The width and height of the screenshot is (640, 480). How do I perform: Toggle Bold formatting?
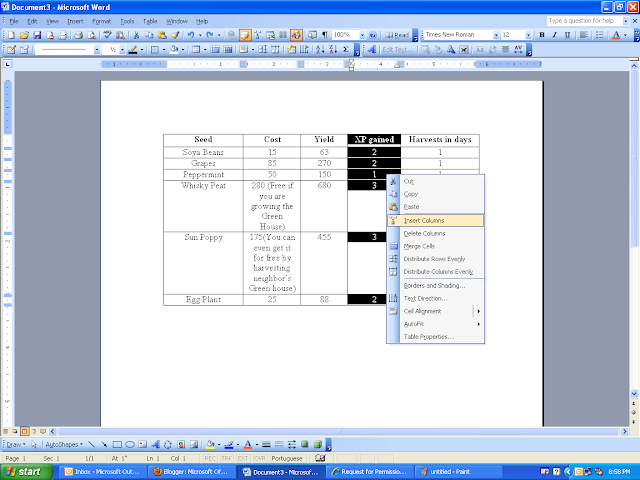tap(542, 35)
